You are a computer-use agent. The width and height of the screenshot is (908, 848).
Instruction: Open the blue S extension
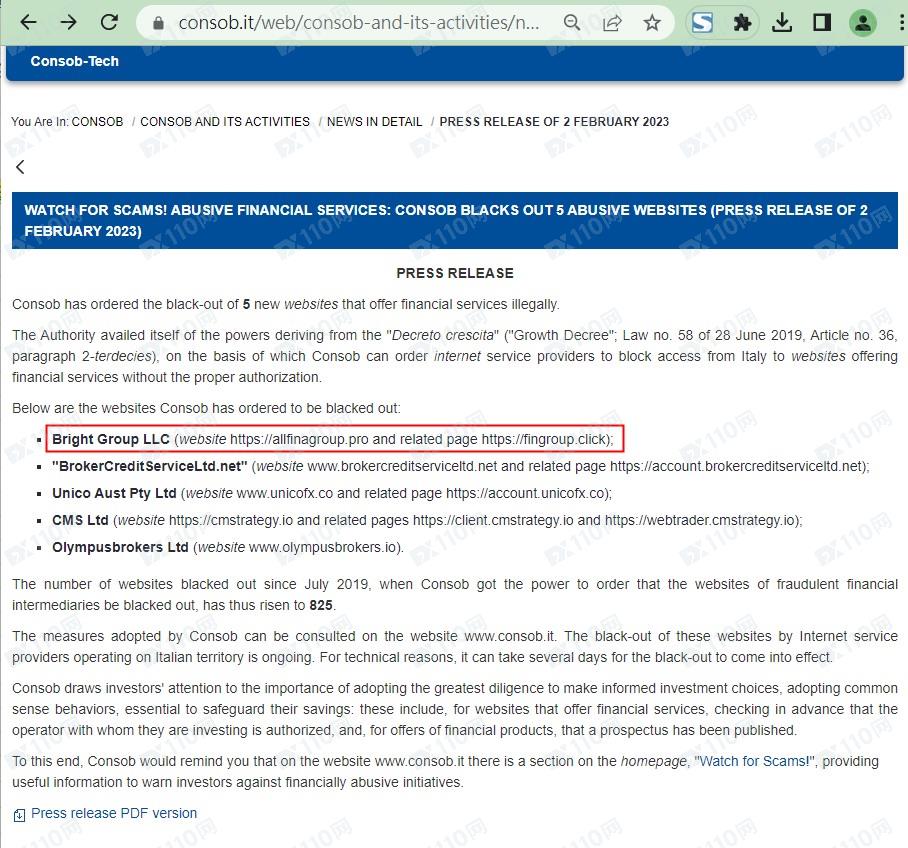702,23
